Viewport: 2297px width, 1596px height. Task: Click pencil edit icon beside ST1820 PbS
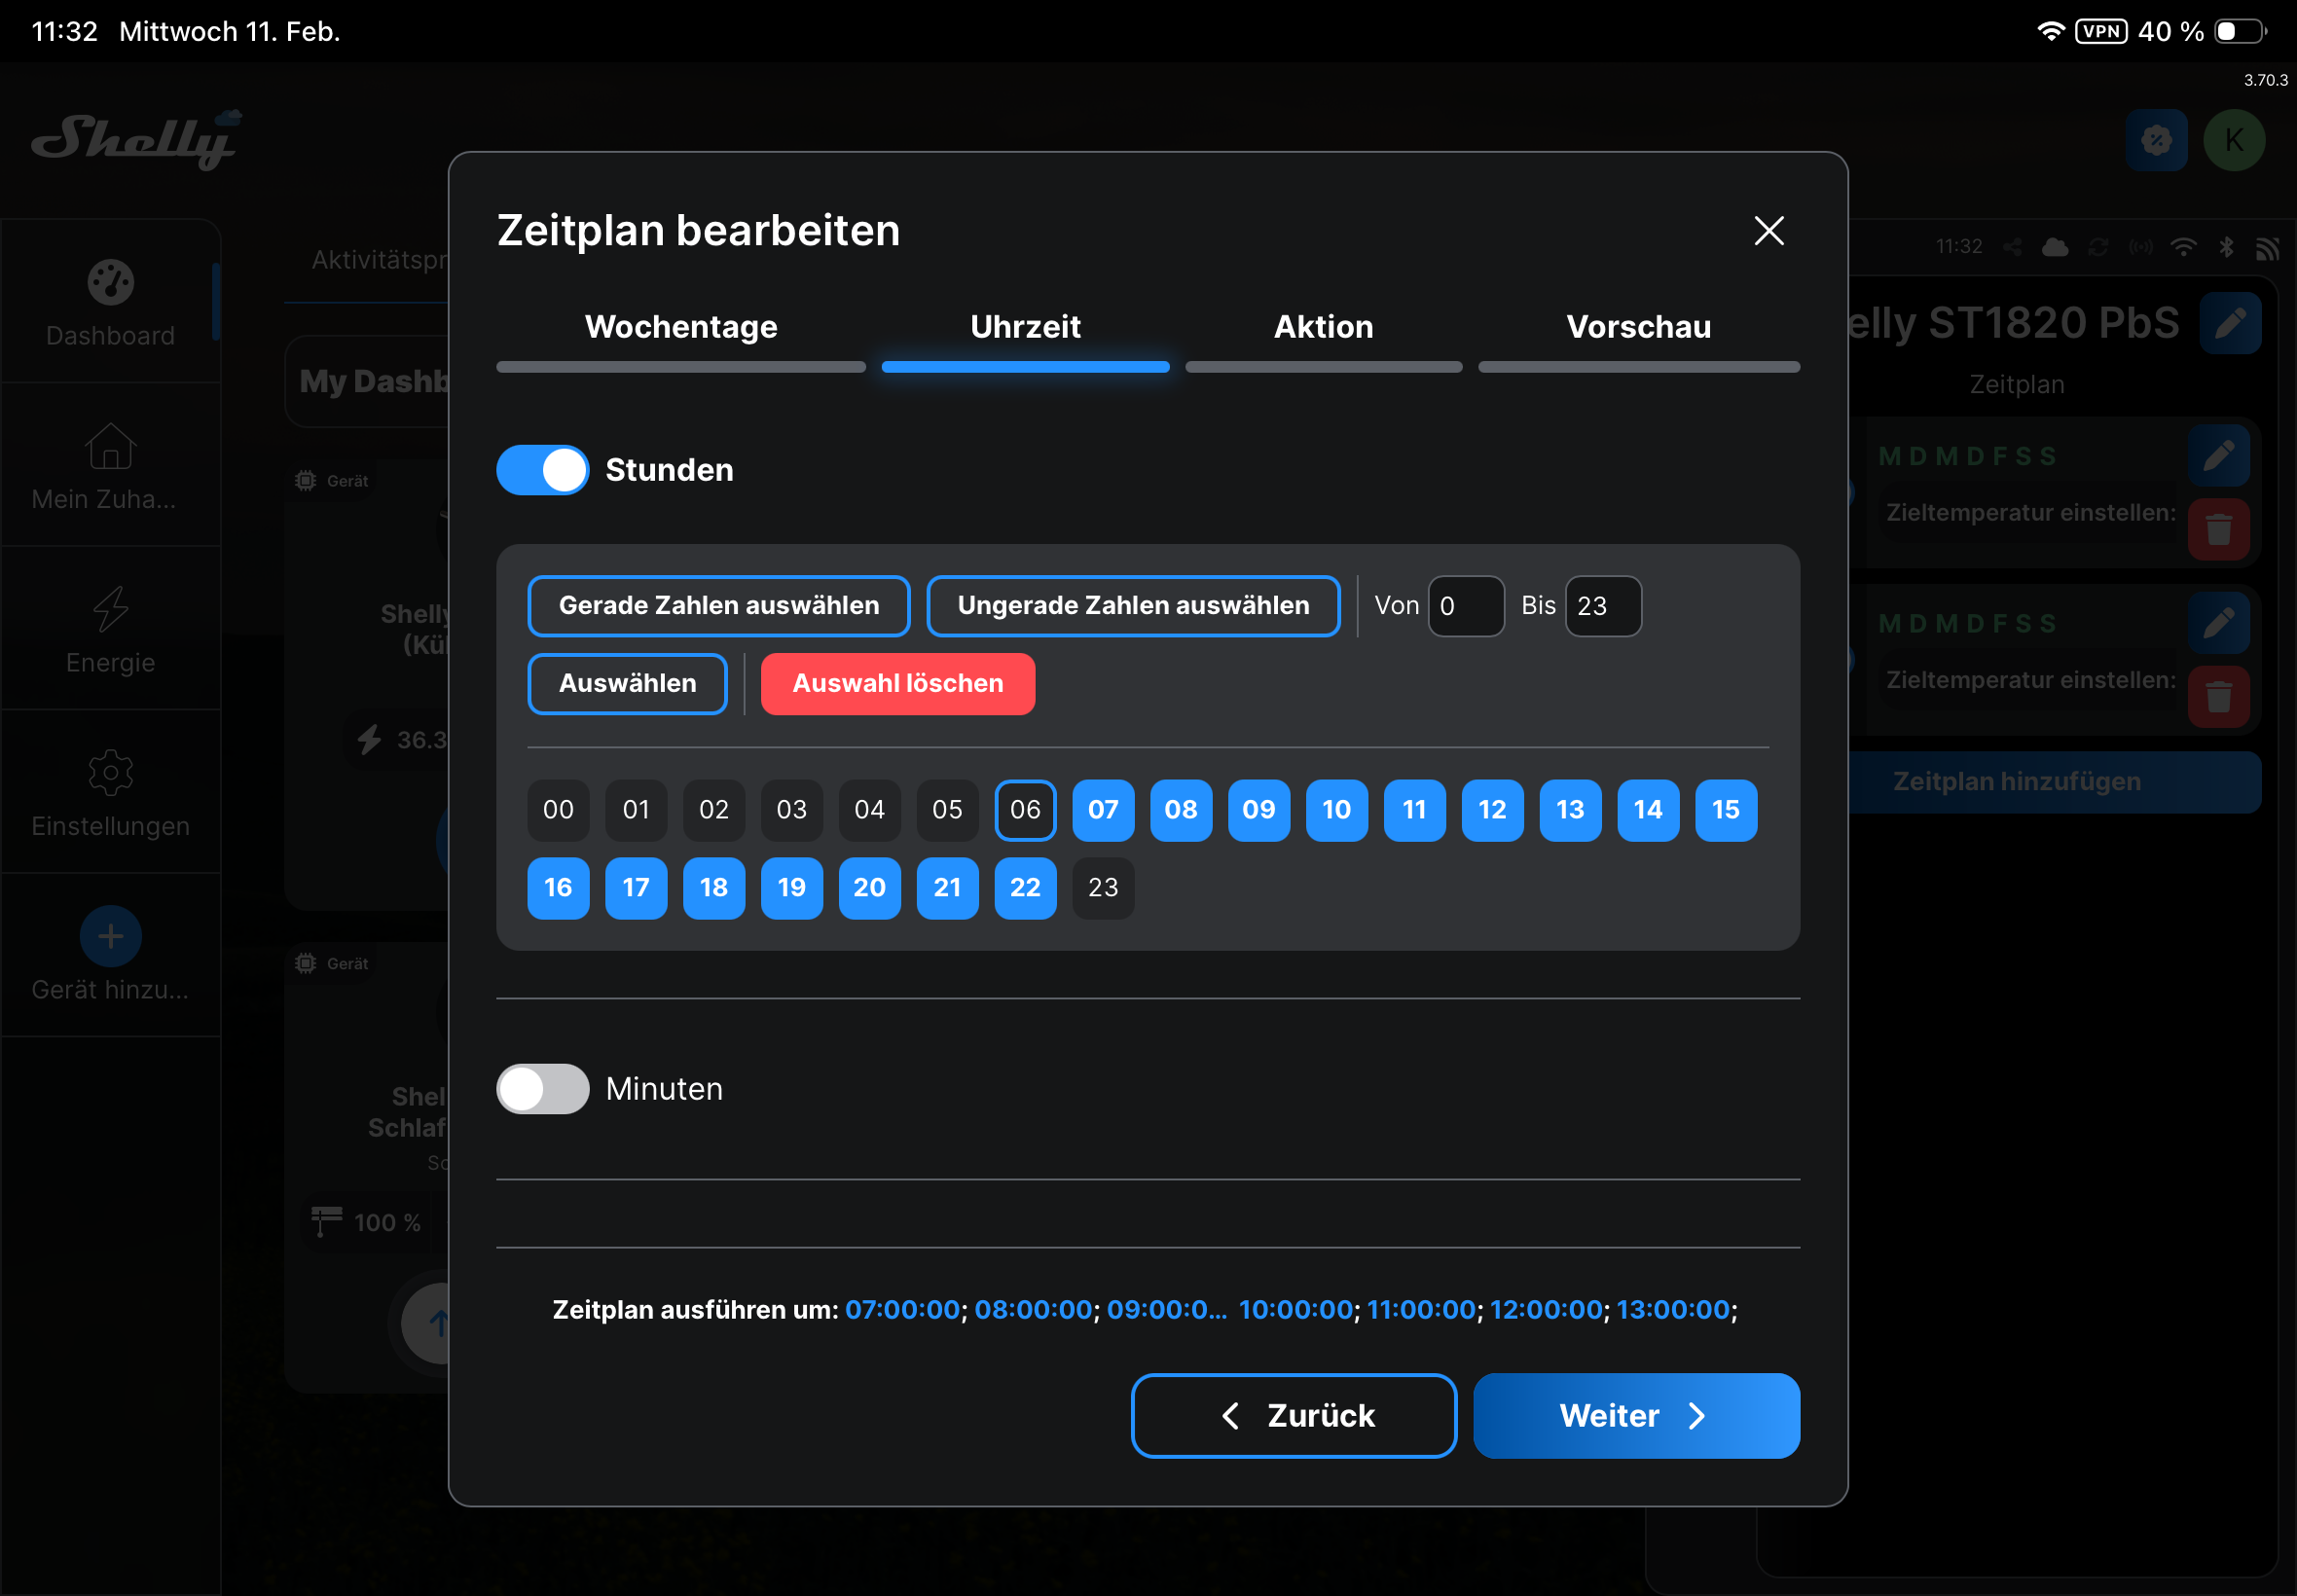(x=2229, y=323)
